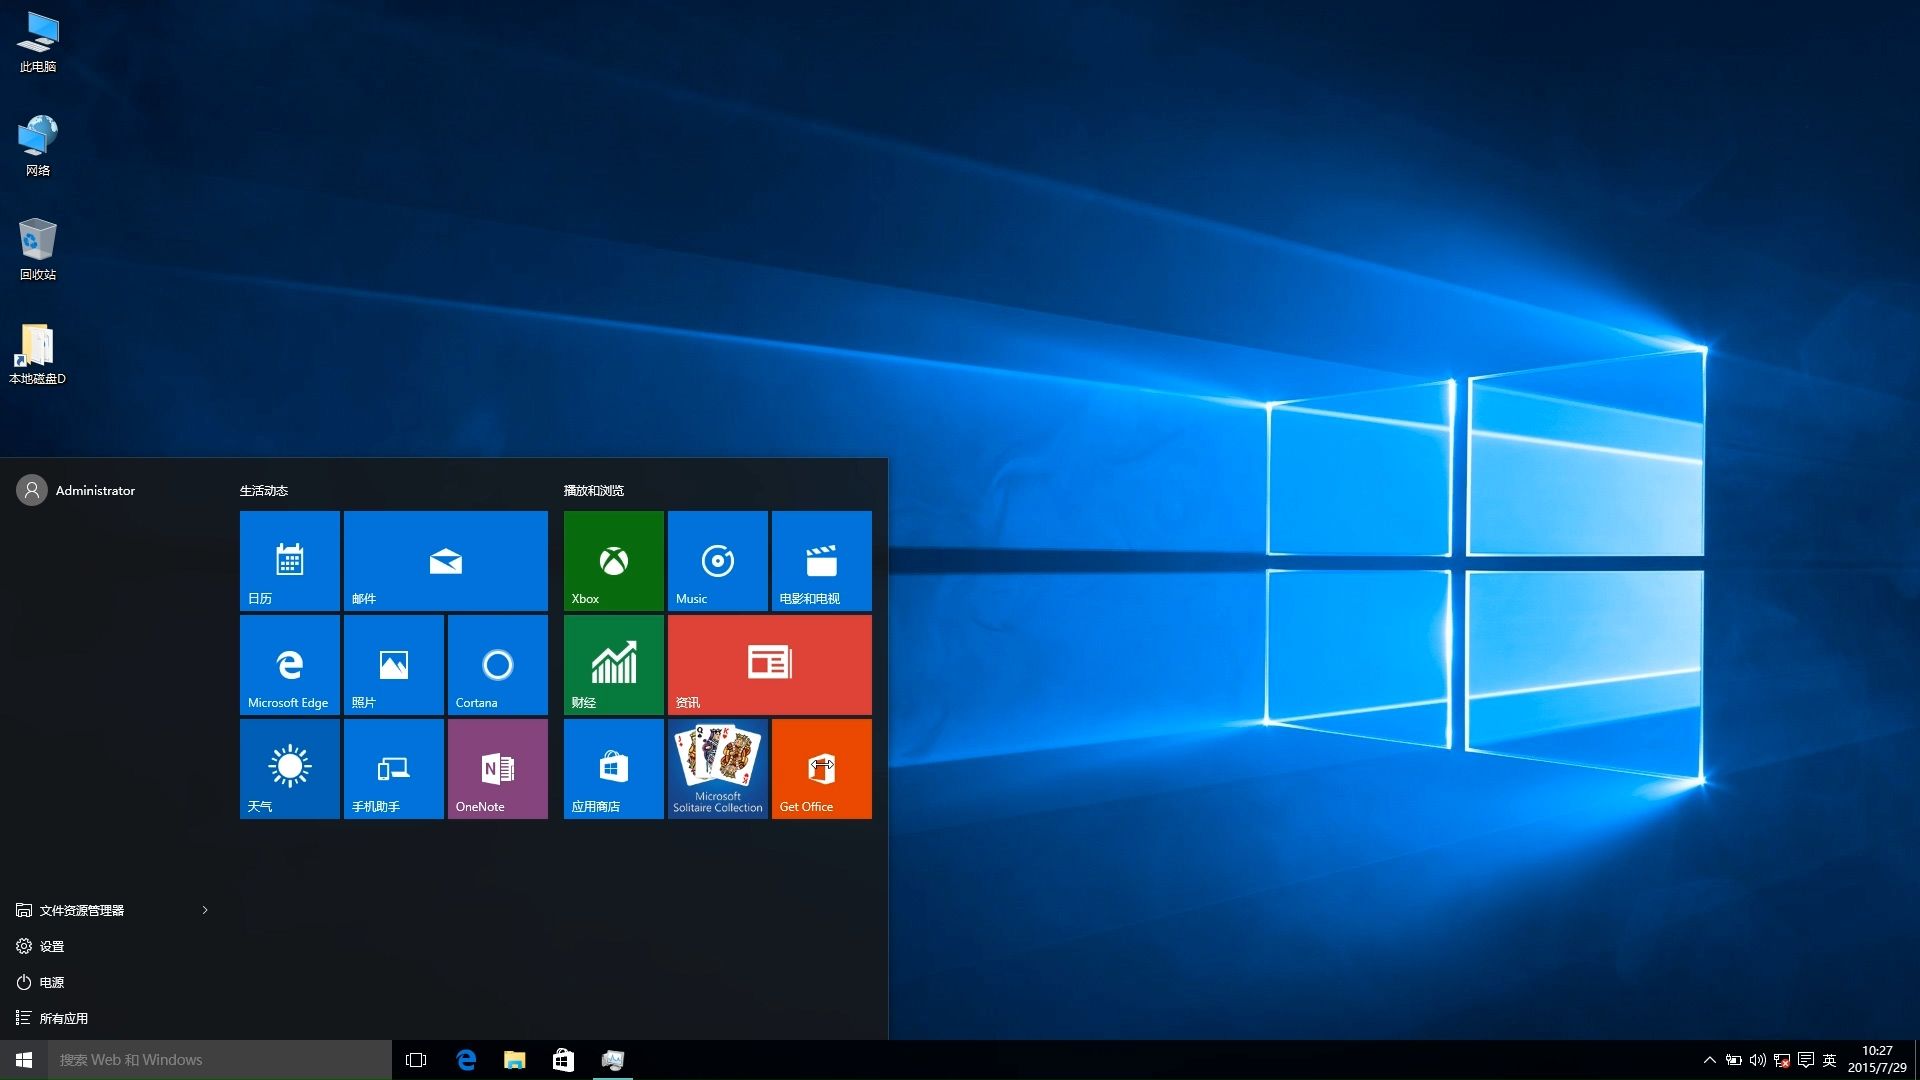Open the 应用商店 store tile
The width and height of the screenshot is (1920, 1080).
click(614, 769)
